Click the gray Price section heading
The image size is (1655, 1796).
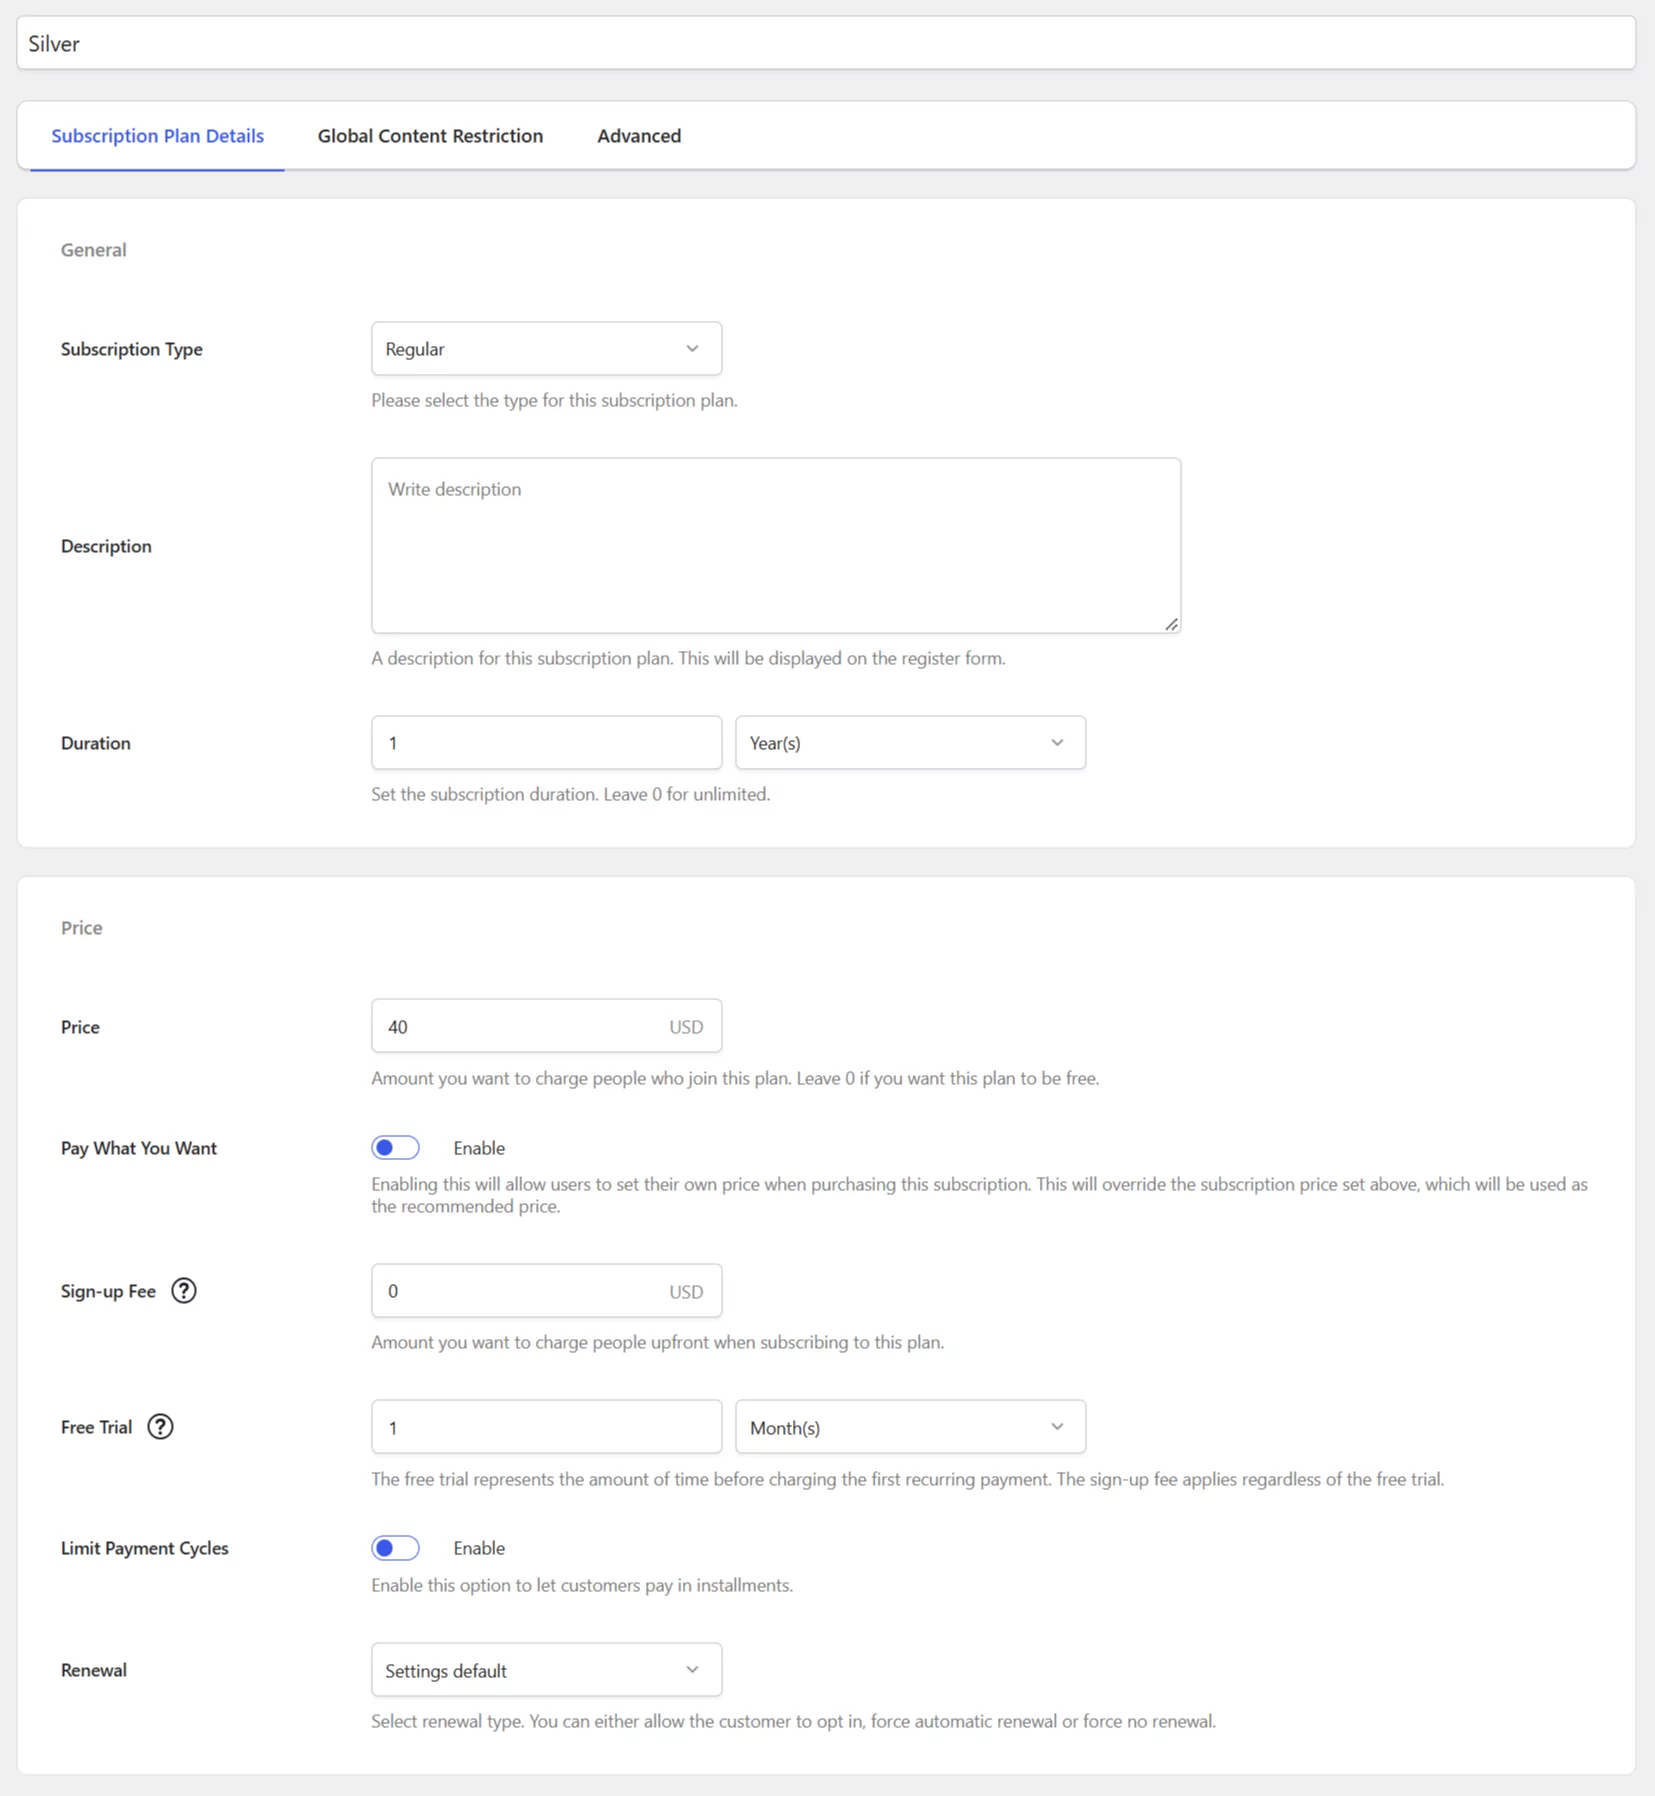[81, 928]
